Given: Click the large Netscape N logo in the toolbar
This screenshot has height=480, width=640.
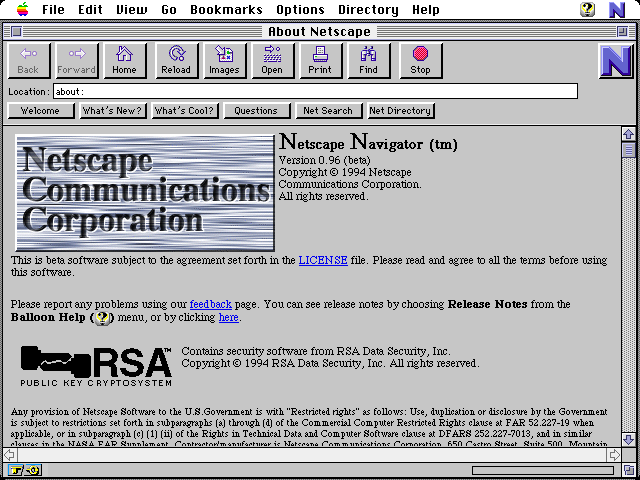Looking at the screenshot, I should point(616,60).
